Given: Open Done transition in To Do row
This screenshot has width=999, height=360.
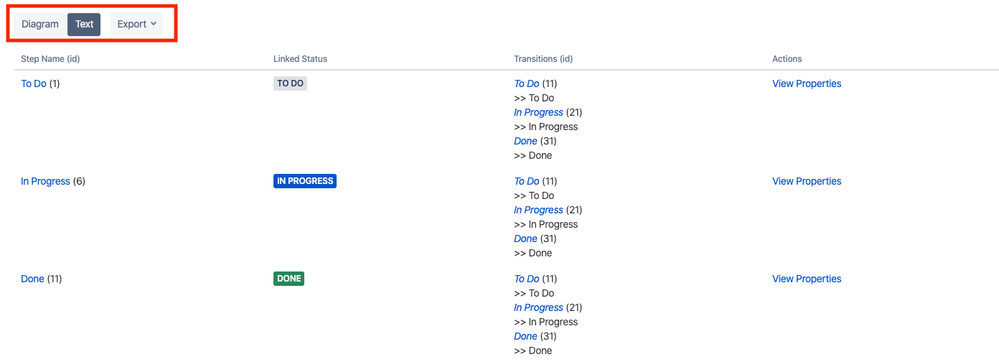Looking at the screenshot, I should click(526, 141).
